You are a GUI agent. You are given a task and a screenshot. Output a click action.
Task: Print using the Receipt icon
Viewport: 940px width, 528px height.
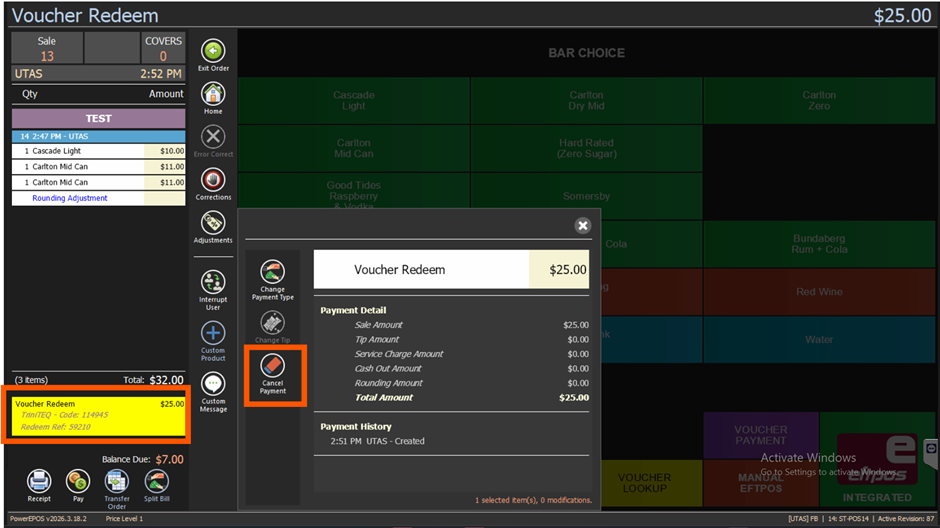[39, 481]
